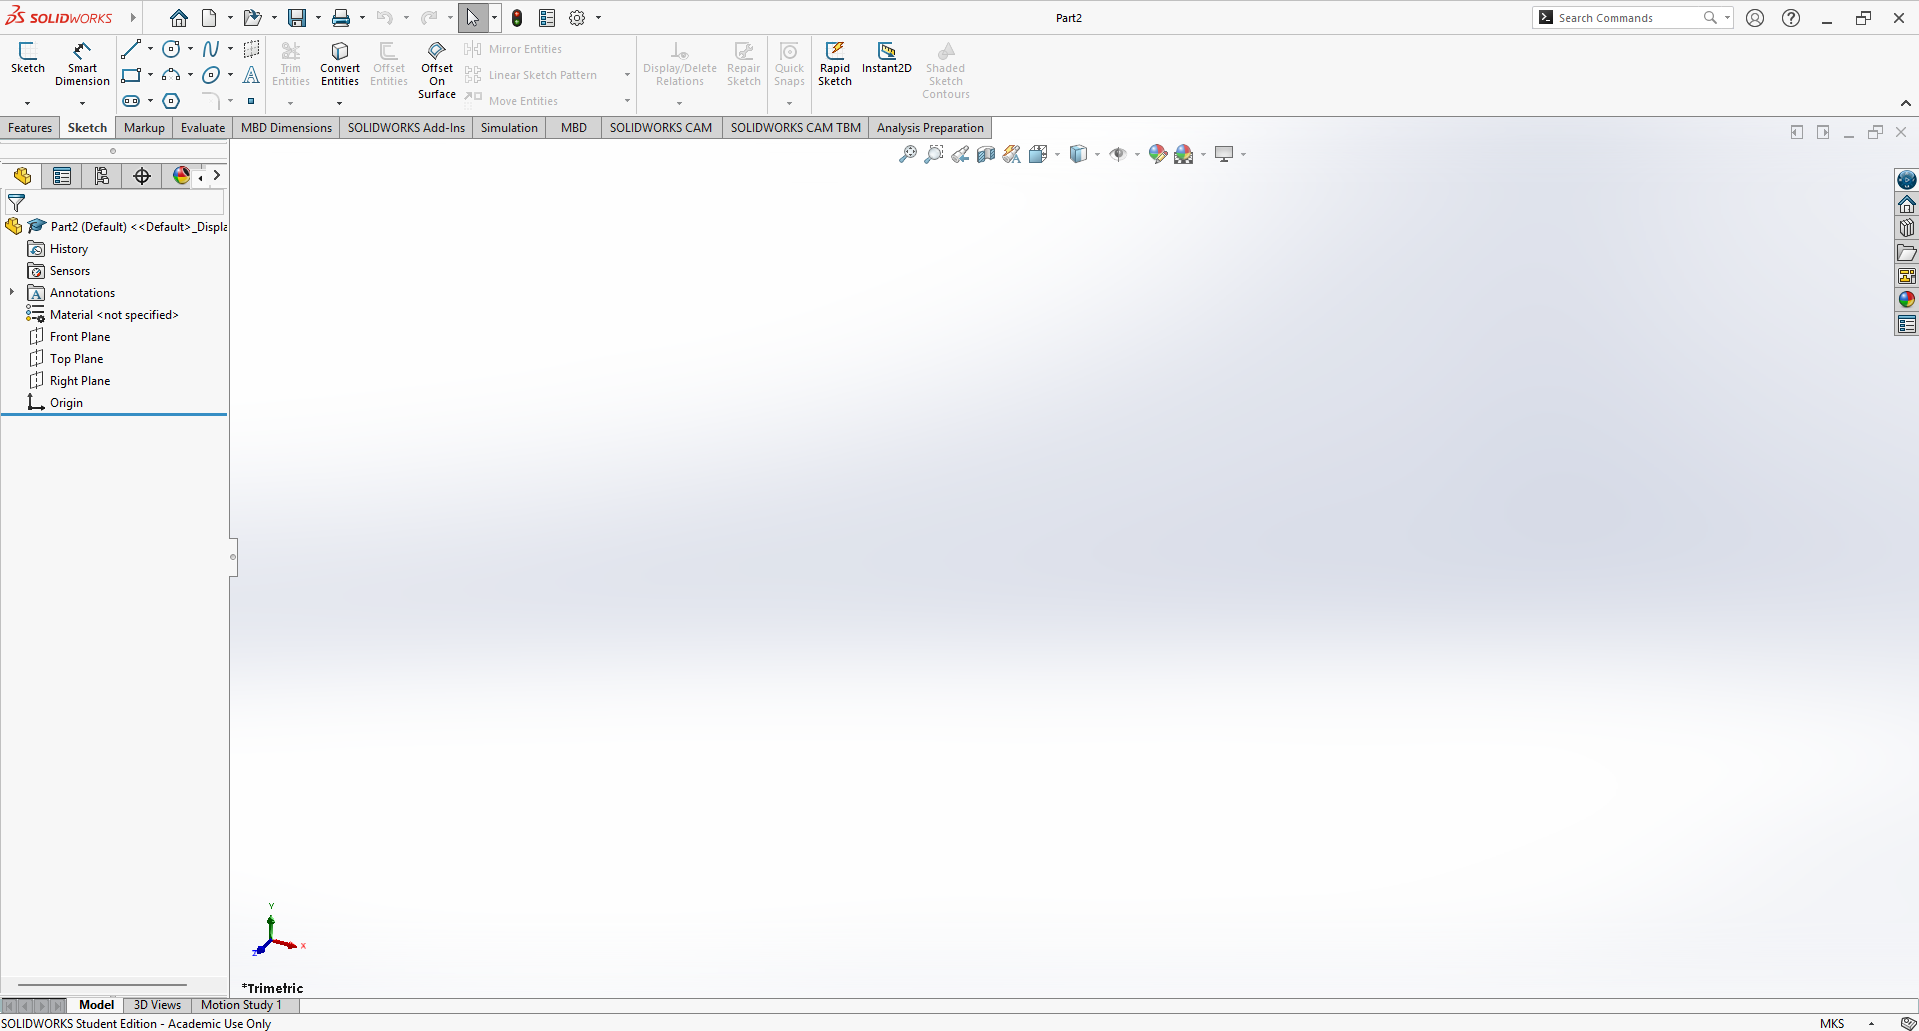Open the PropertyManager tab
Screen dimensions: 1919x1031
click(x=62, y=176)
